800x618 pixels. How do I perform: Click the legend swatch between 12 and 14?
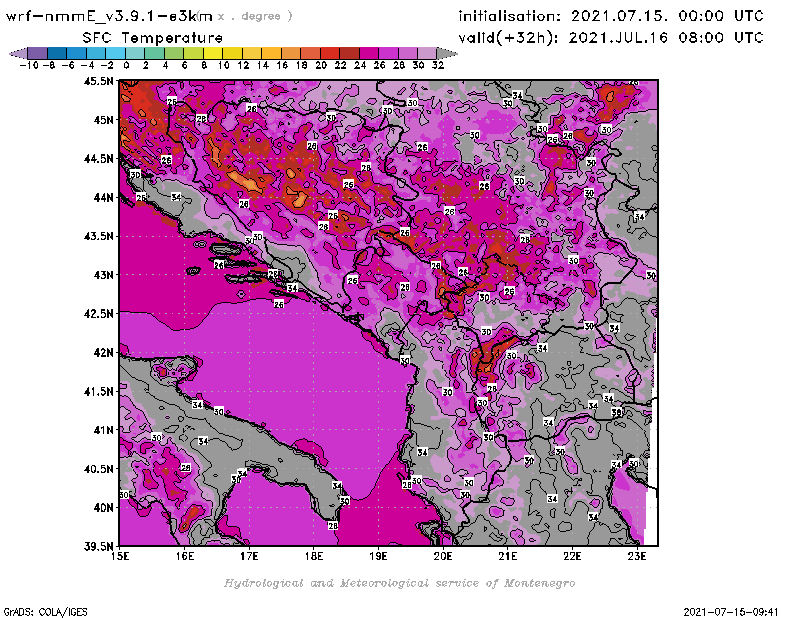252,53
